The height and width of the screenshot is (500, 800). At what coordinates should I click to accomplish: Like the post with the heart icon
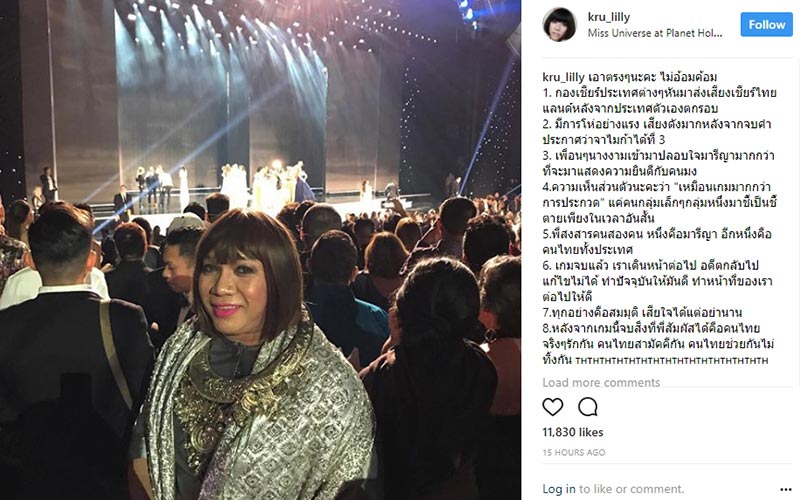click(553, 407)
